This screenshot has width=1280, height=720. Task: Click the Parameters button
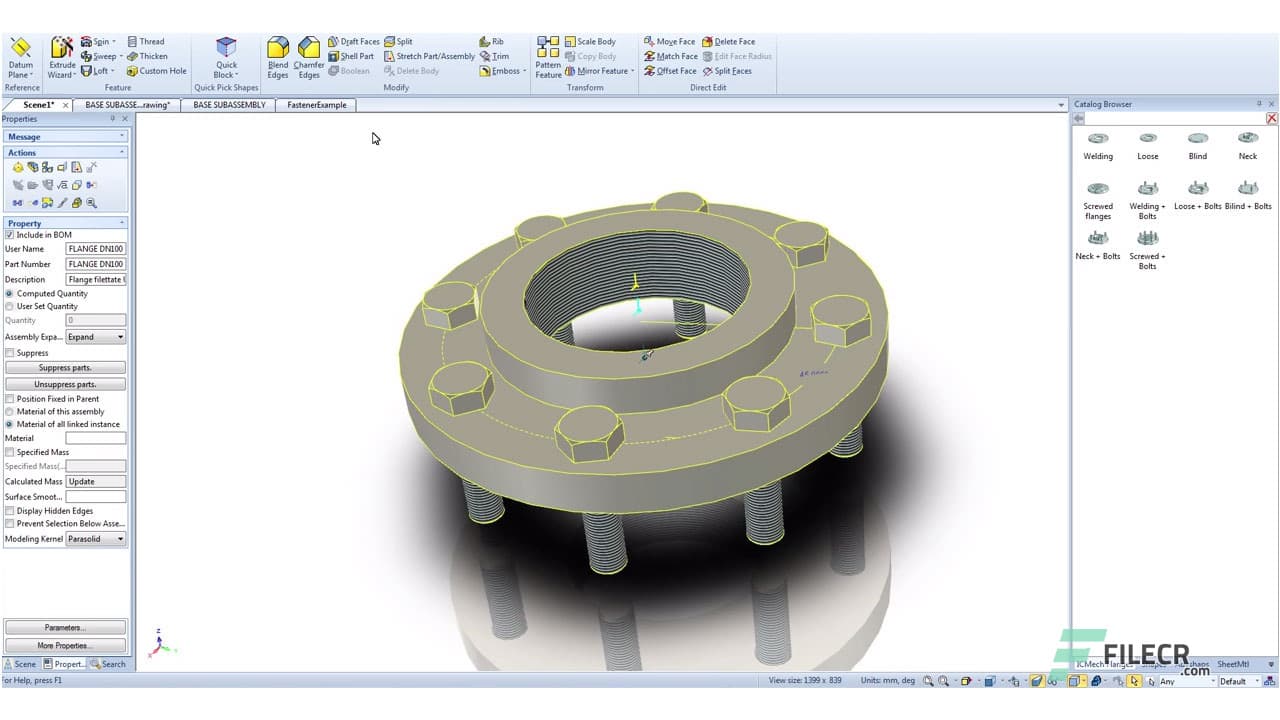tap(65, 627)
